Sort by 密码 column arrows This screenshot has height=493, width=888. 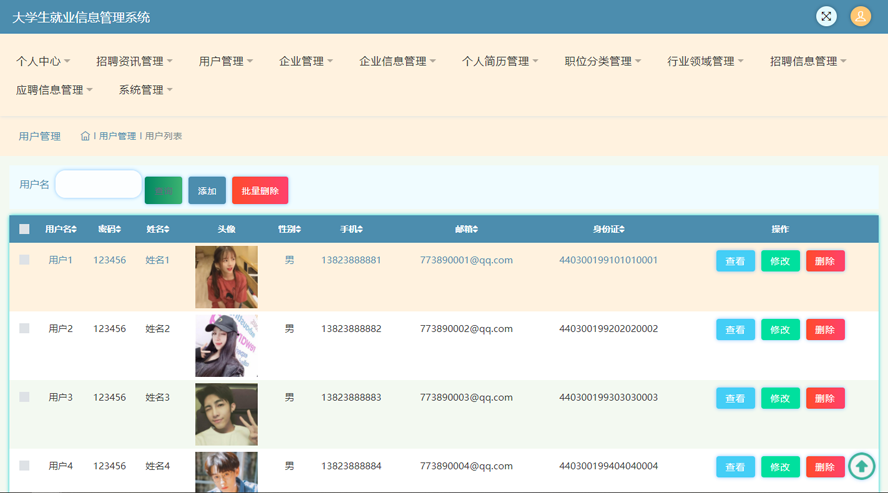tap(118, 229)
